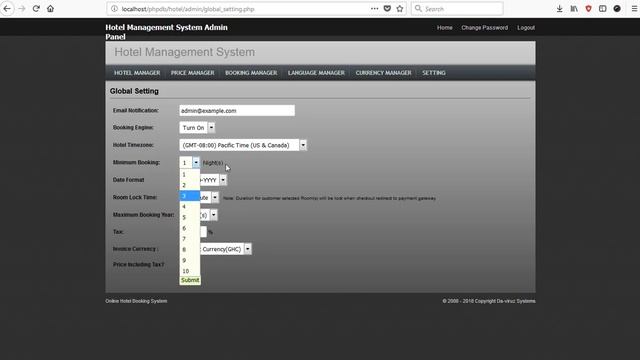This screenshot has width=640, height=360.
Task: Open the Maximum Booking Year dropdown arrow
Action: [213, 215]
